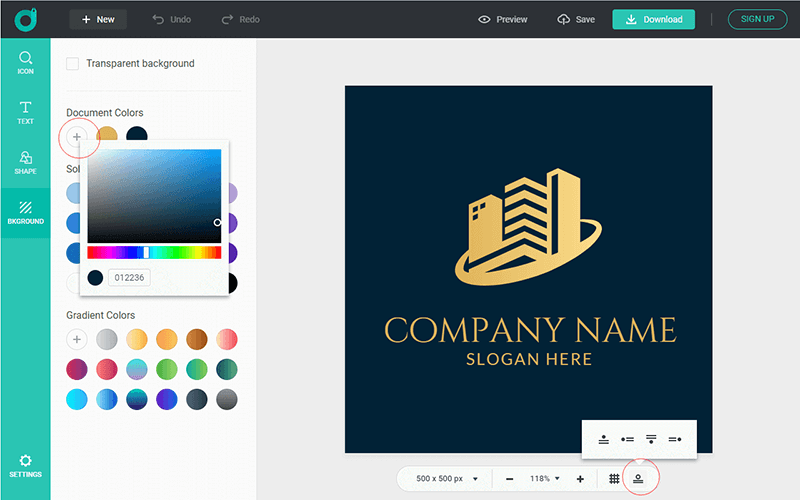
Task: Select the Text tool in sidebar
Action: click(x=25, y=112)
